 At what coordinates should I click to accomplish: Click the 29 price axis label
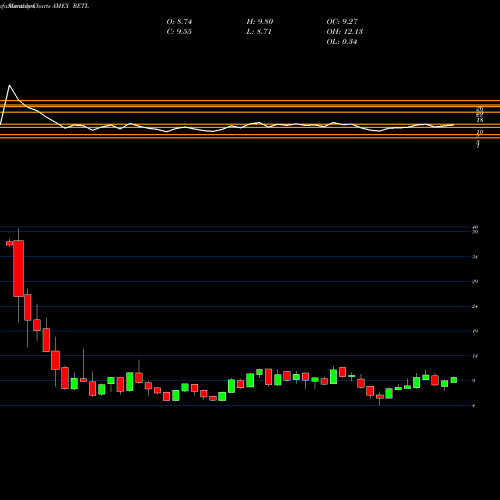click(475, 281)
